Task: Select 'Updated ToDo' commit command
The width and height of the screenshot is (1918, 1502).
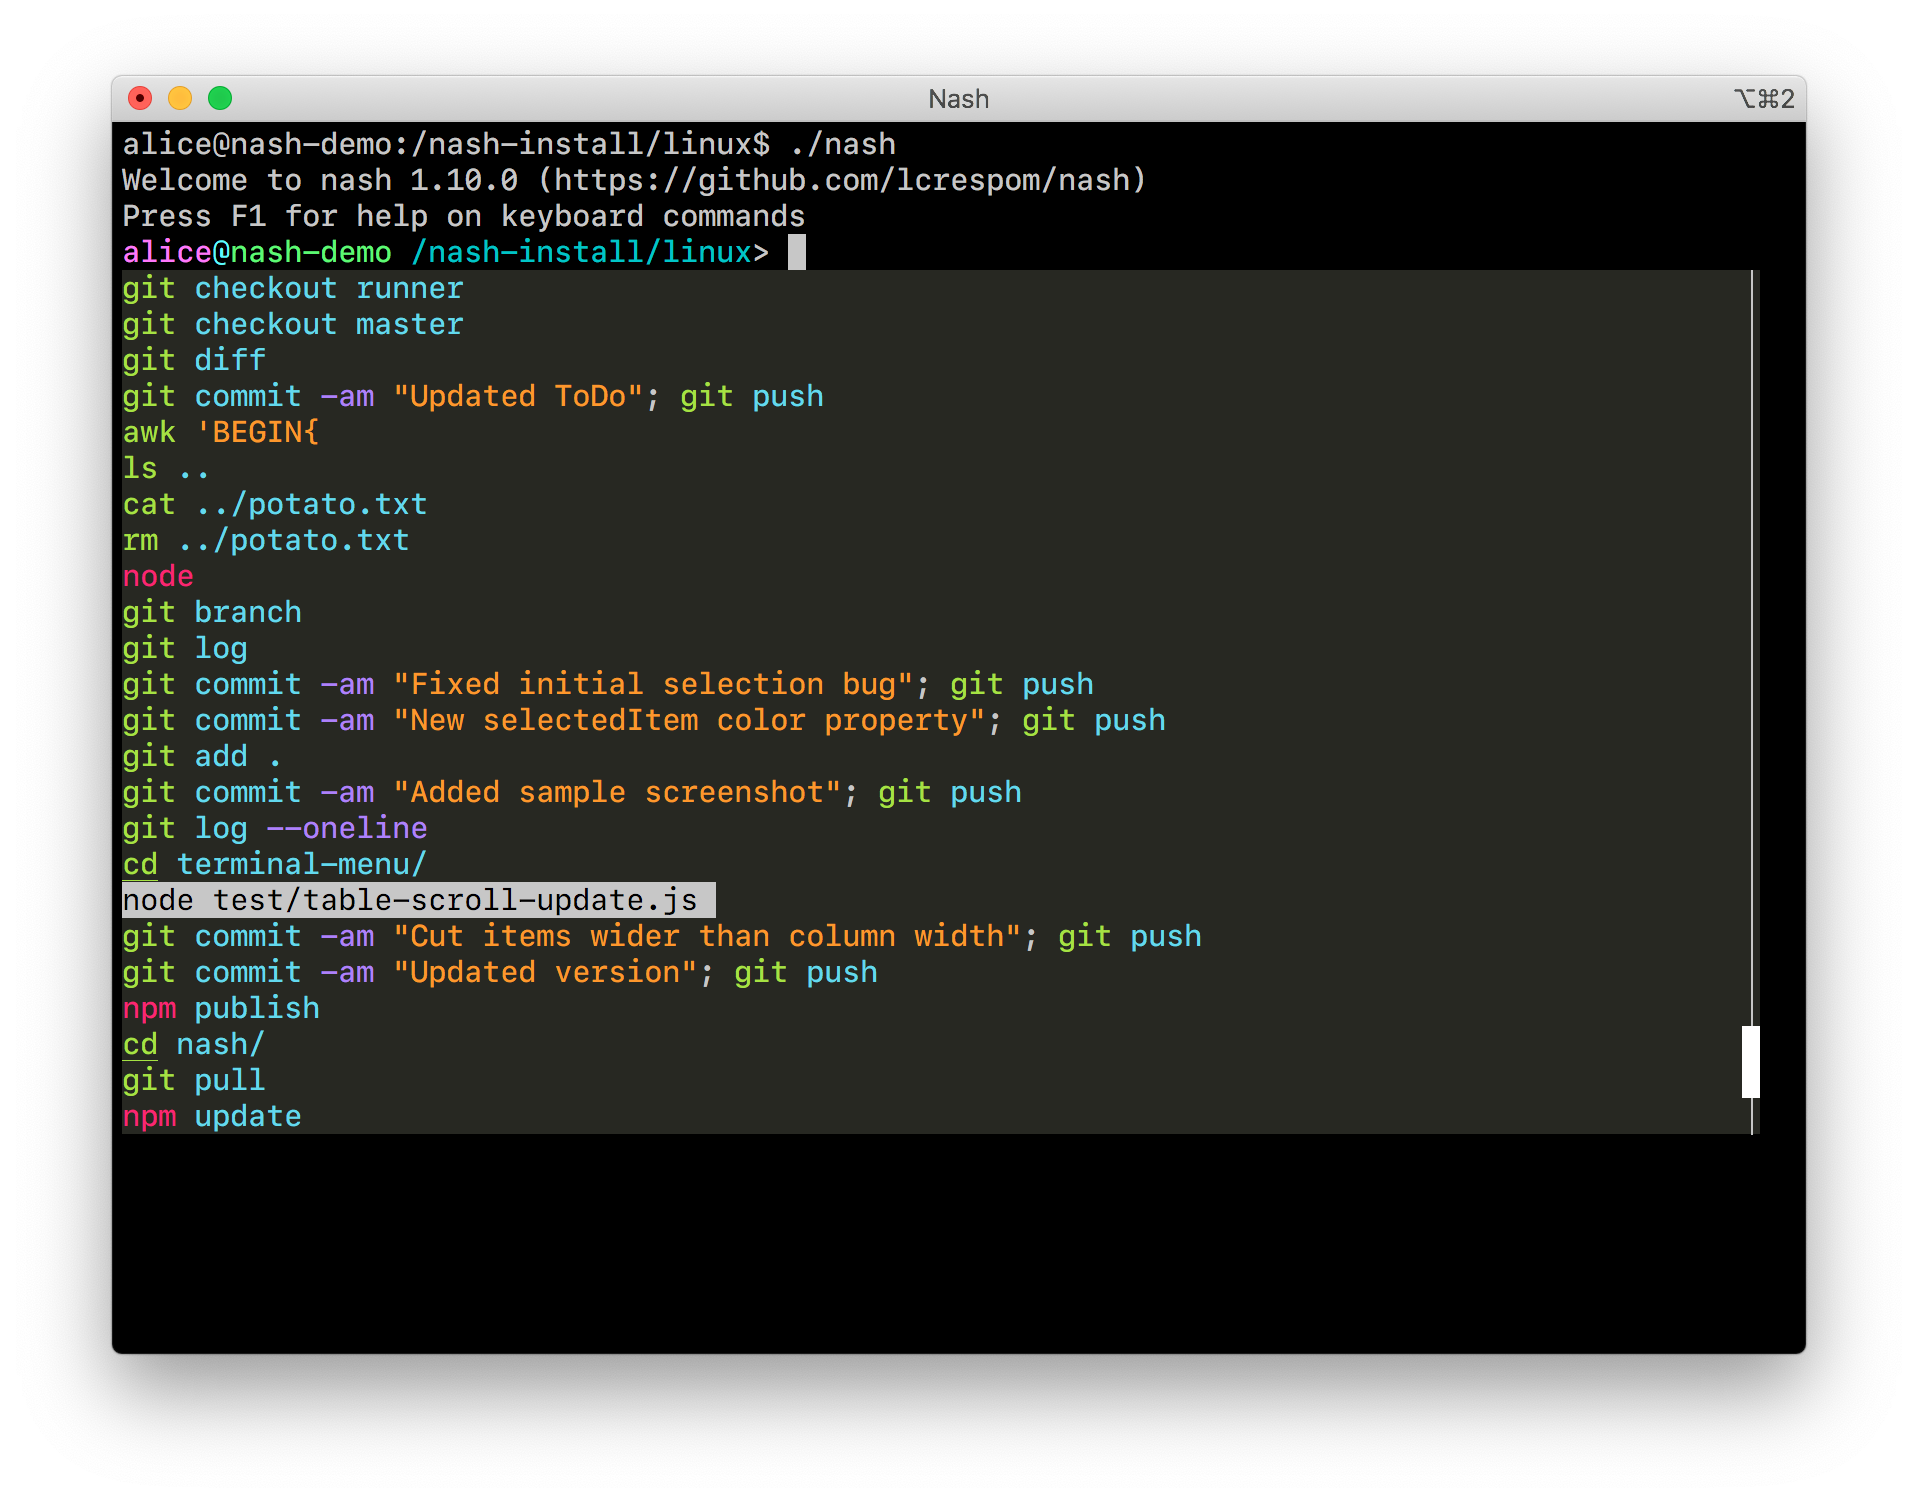Action: [x=473, y=397]
